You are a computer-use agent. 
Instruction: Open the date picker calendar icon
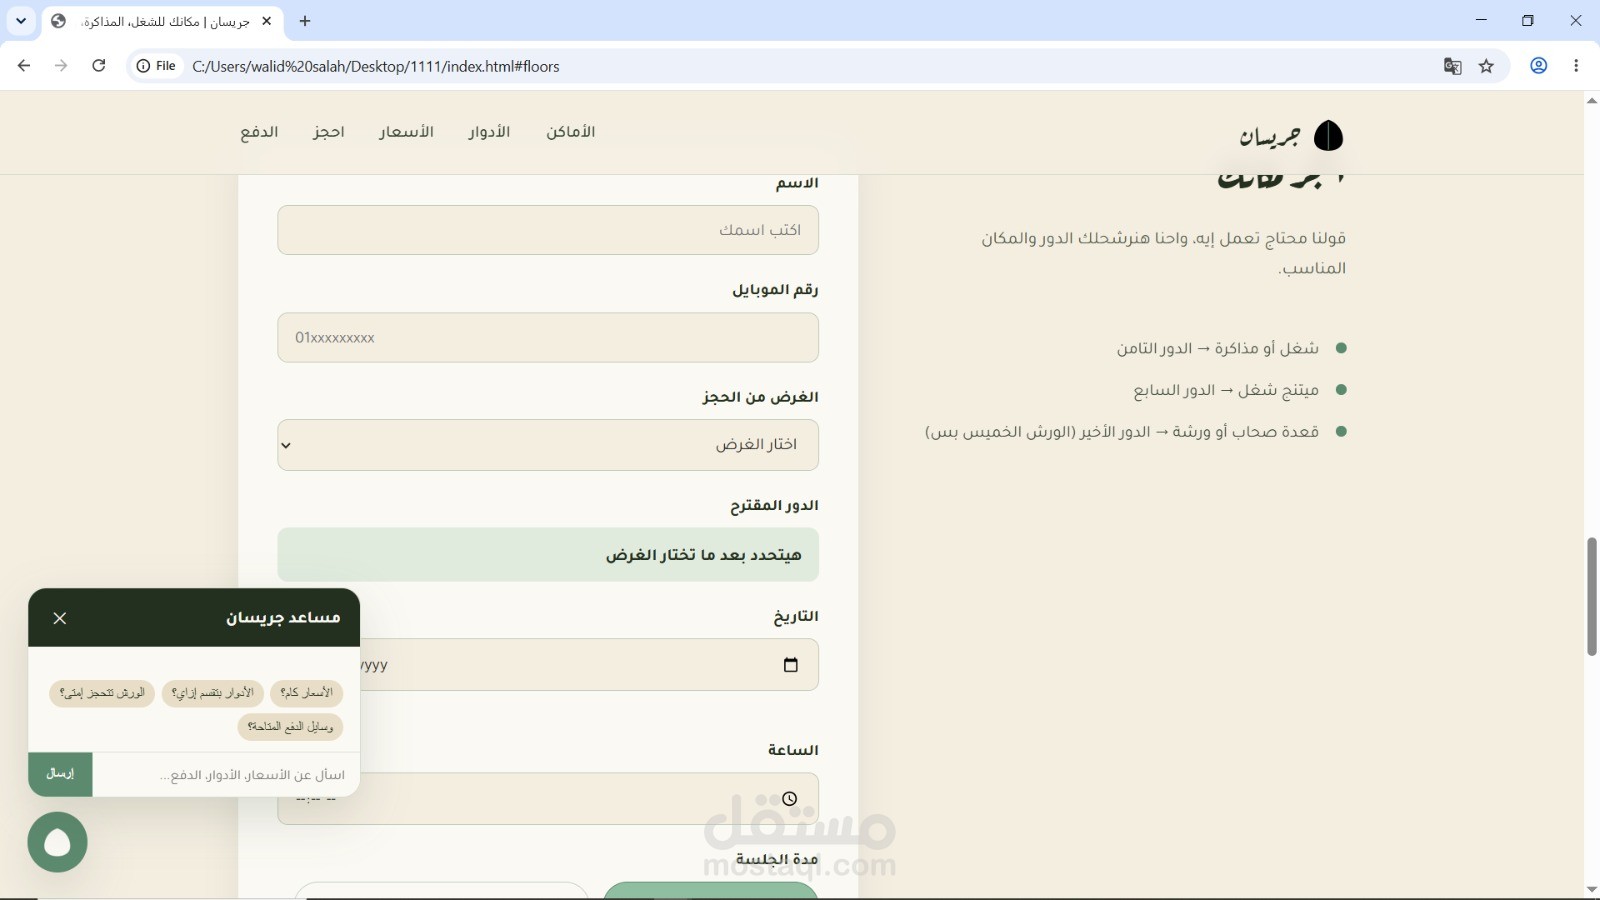(x=790, y=665)
